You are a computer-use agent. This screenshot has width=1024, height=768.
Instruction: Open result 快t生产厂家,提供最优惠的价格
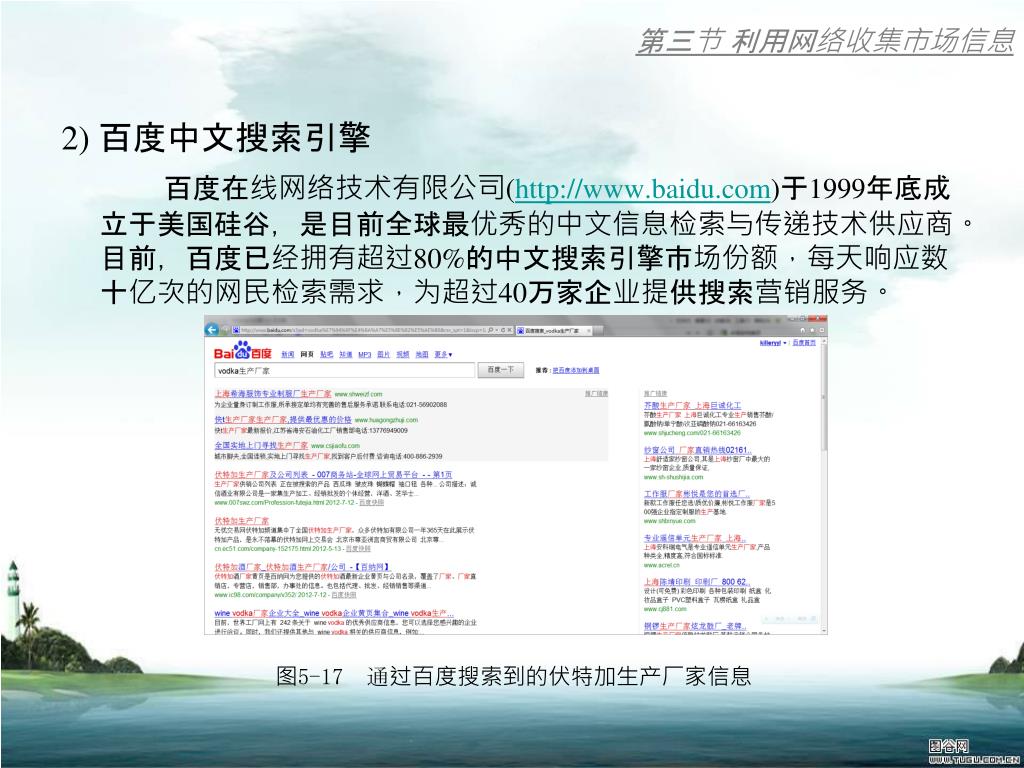click(283, 420)
